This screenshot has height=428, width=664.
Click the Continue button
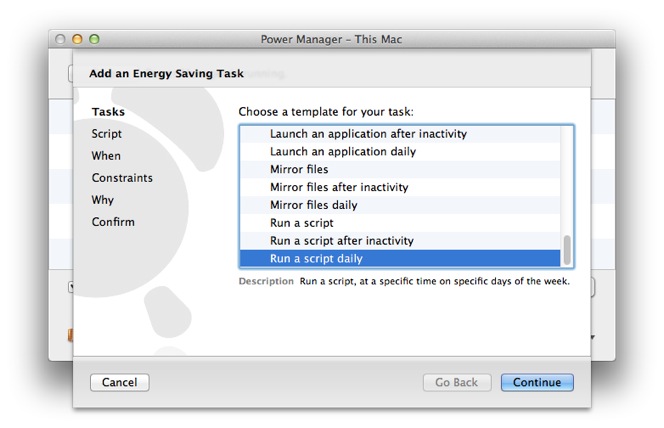[x=537, y=382]
